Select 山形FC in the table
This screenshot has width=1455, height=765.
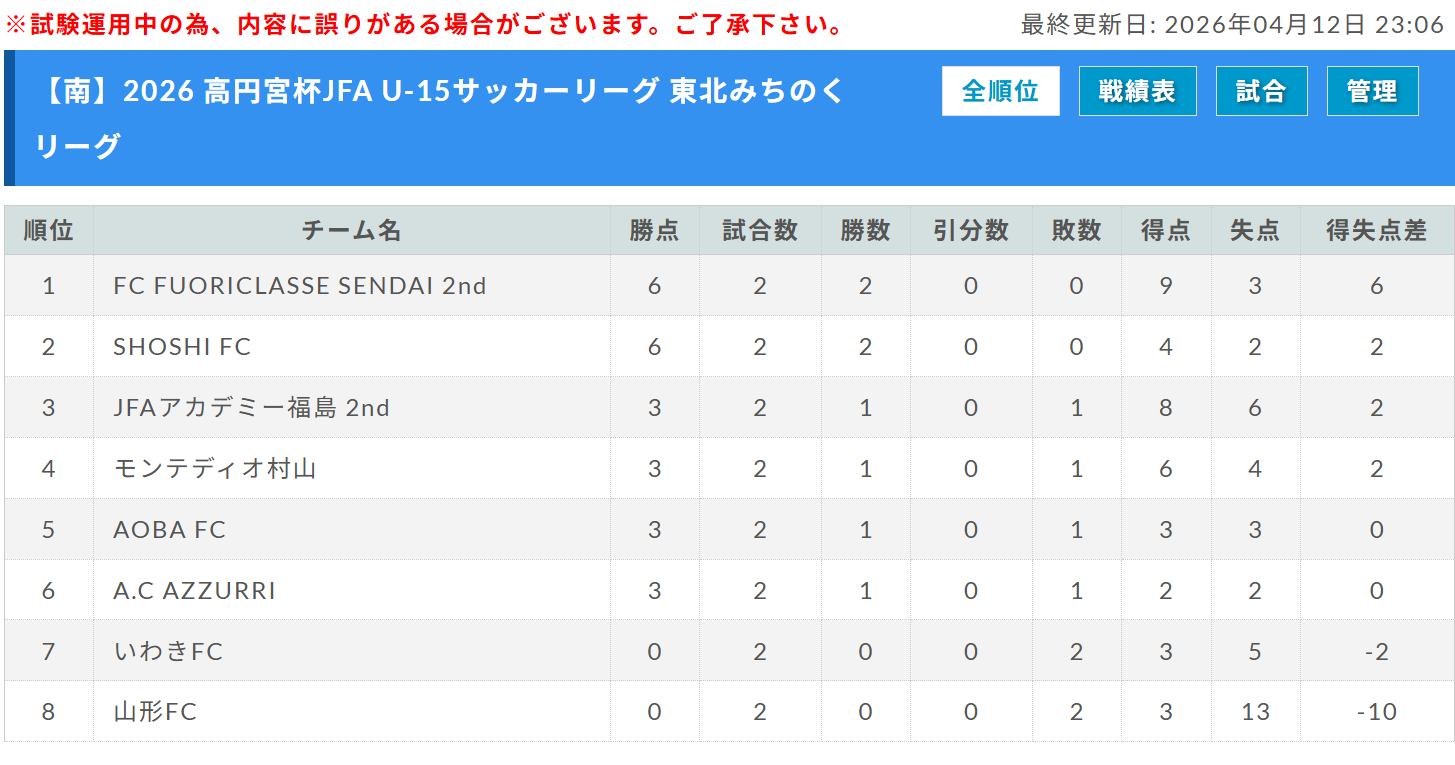click(x=155, y=713)
